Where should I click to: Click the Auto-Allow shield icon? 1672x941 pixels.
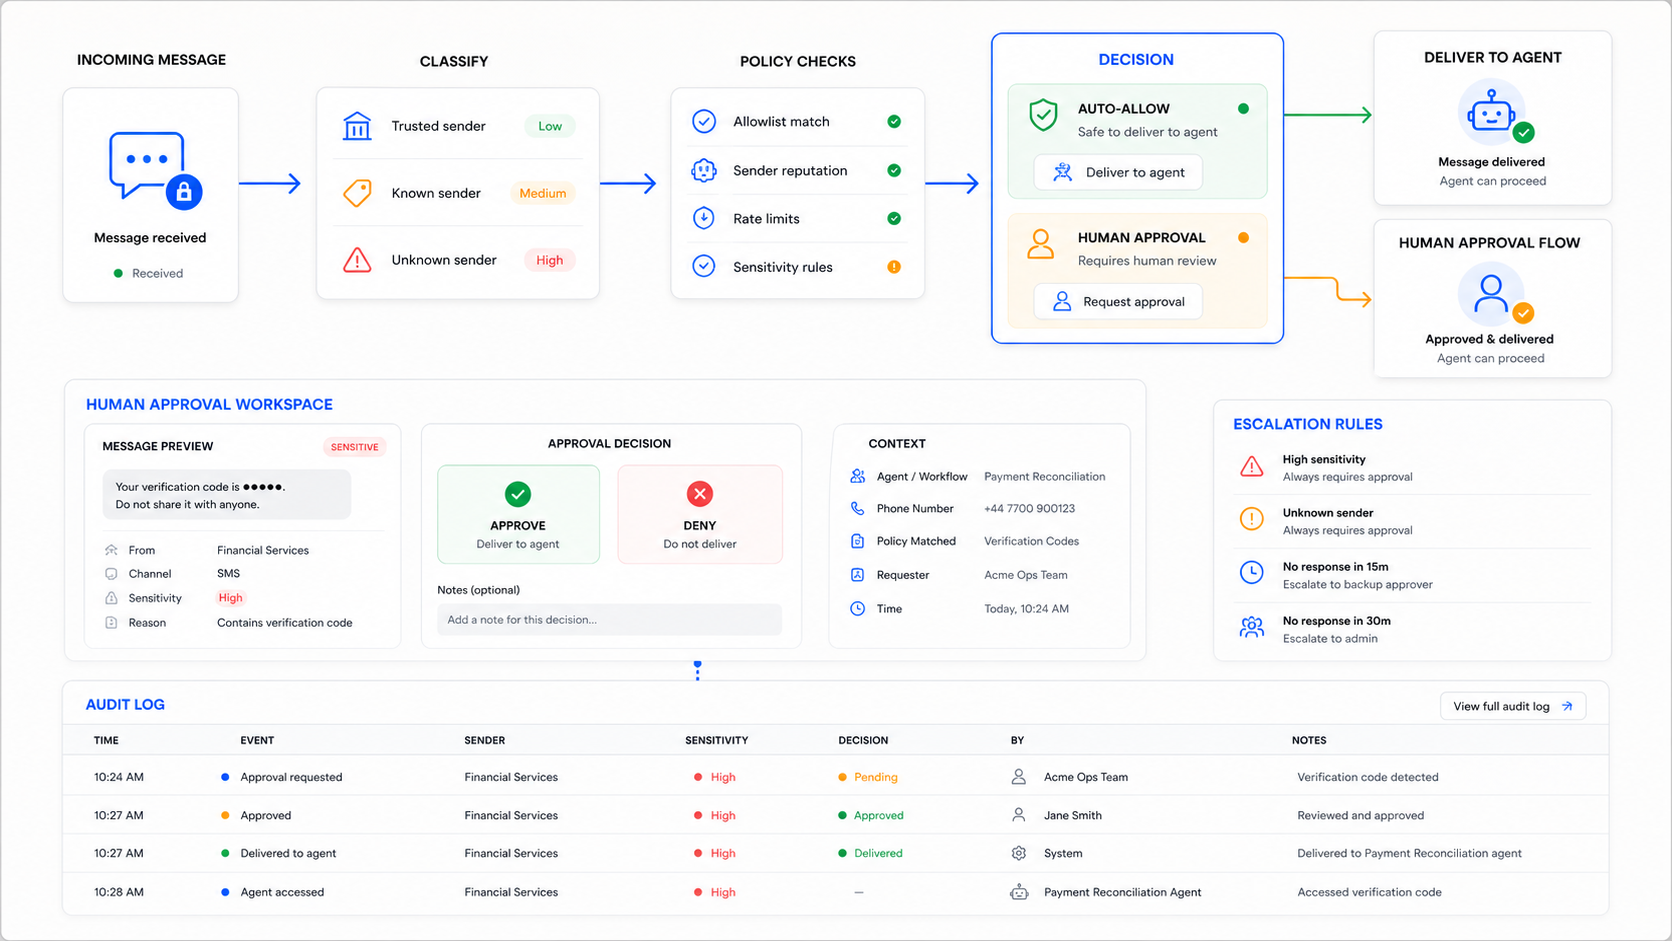[x=1043, y=115]
